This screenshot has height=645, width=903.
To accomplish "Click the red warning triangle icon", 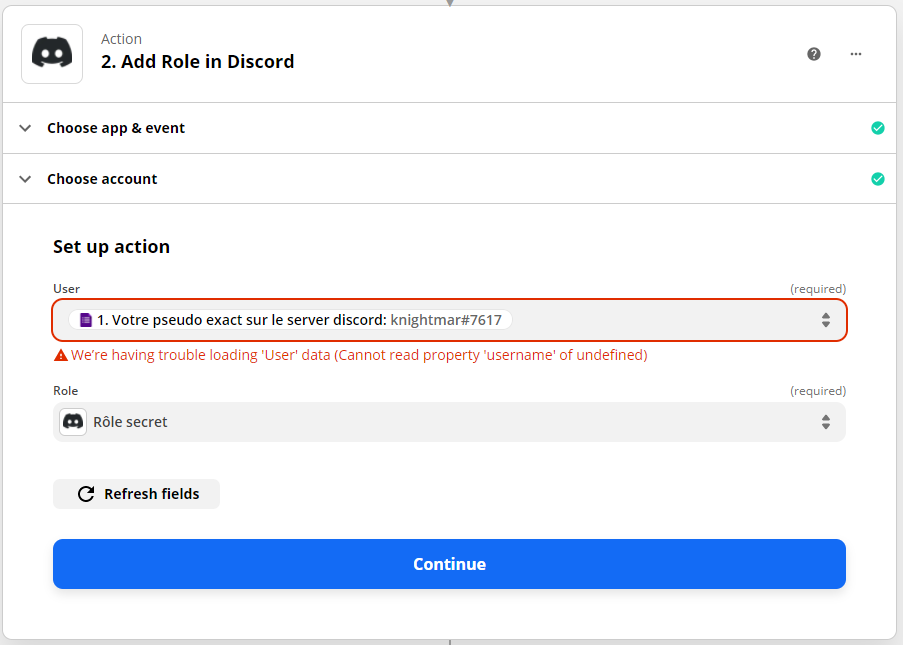I will [60, 355].
